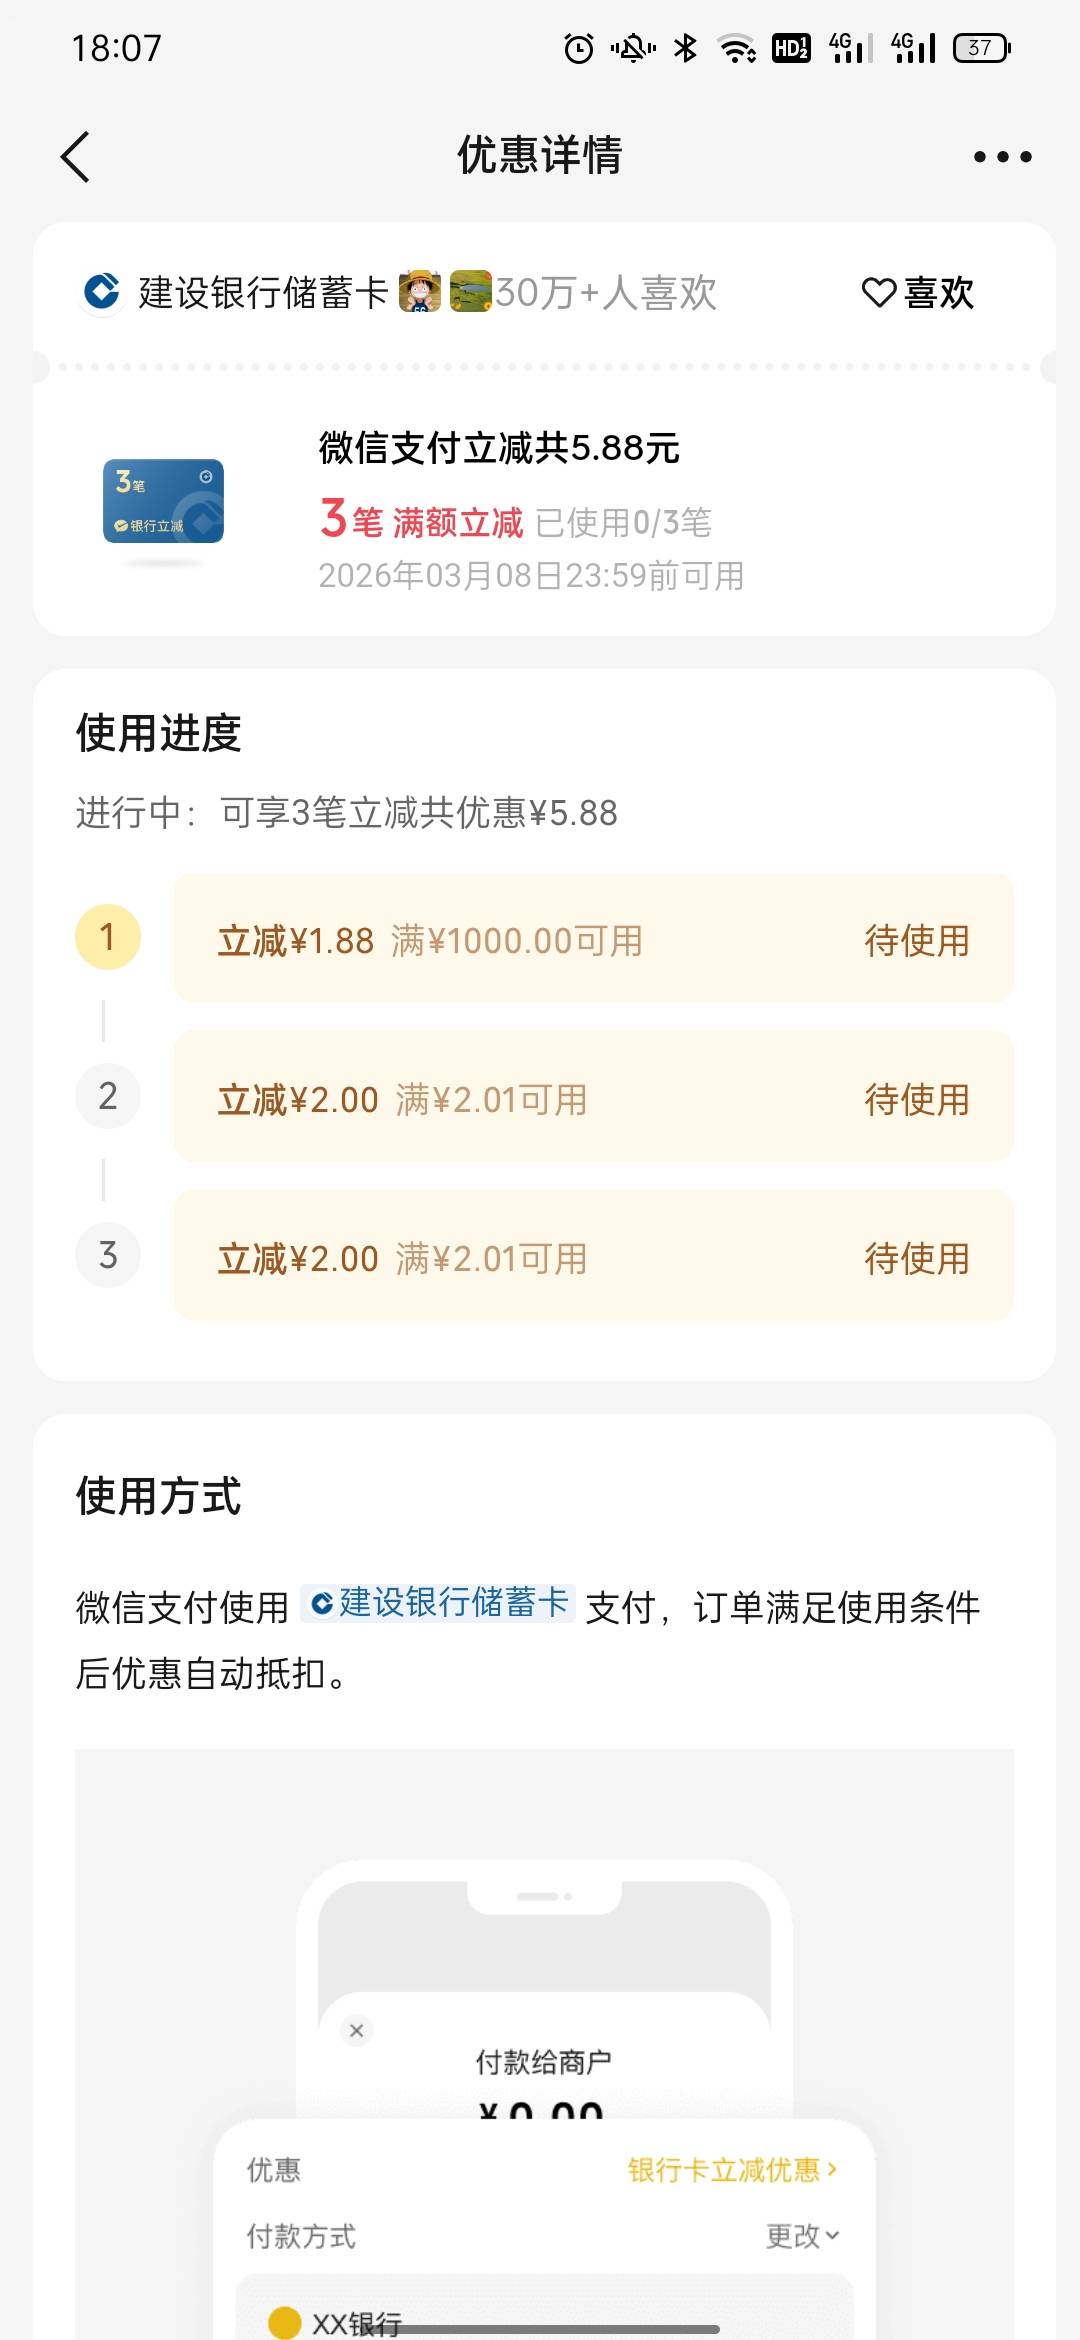1080x2340 pixels.
Task: Open the three-dot more options menu
Action: [1002, 157]
